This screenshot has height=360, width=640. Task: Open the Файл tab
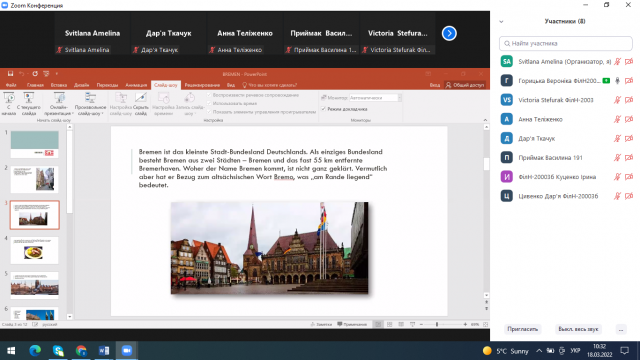point(11,85)
